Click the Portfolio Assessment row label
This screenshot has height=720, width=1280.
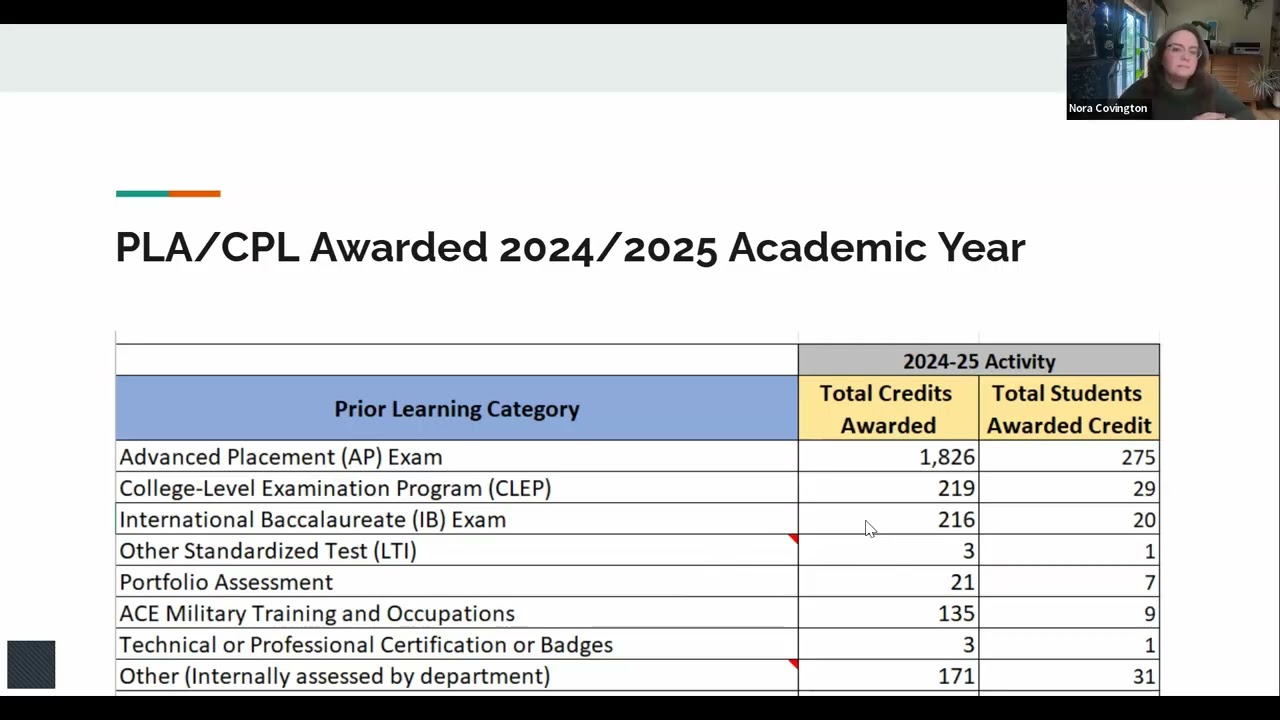(x=226, y=582)
